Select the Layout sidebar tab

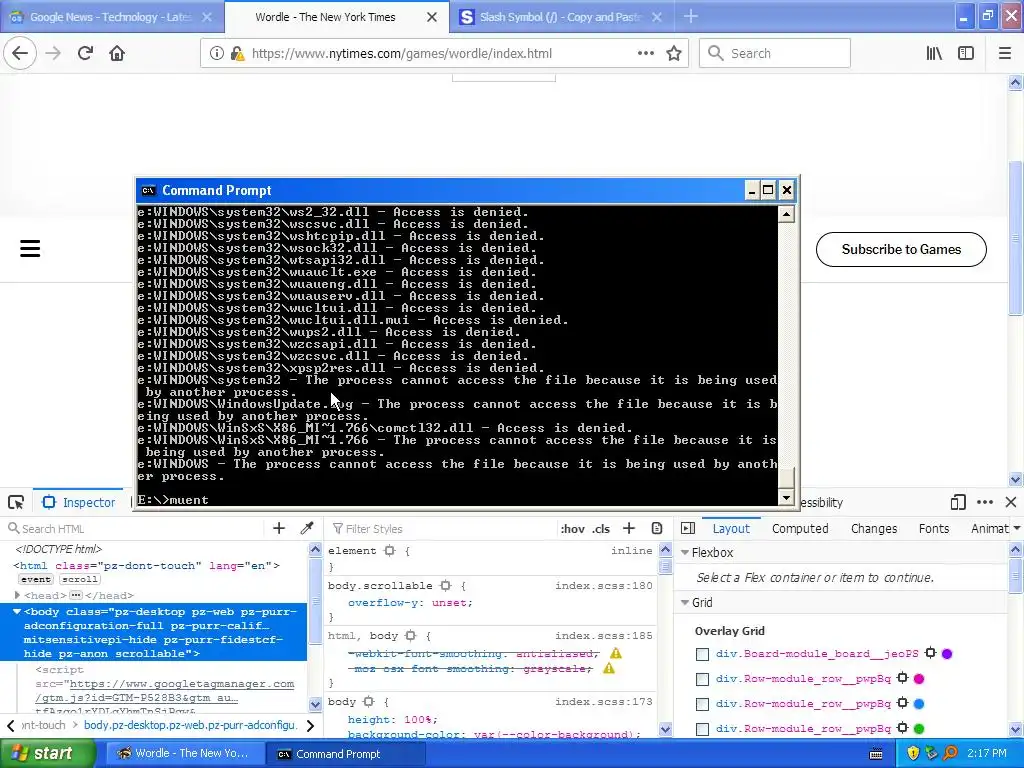click(x=731, y=528)
